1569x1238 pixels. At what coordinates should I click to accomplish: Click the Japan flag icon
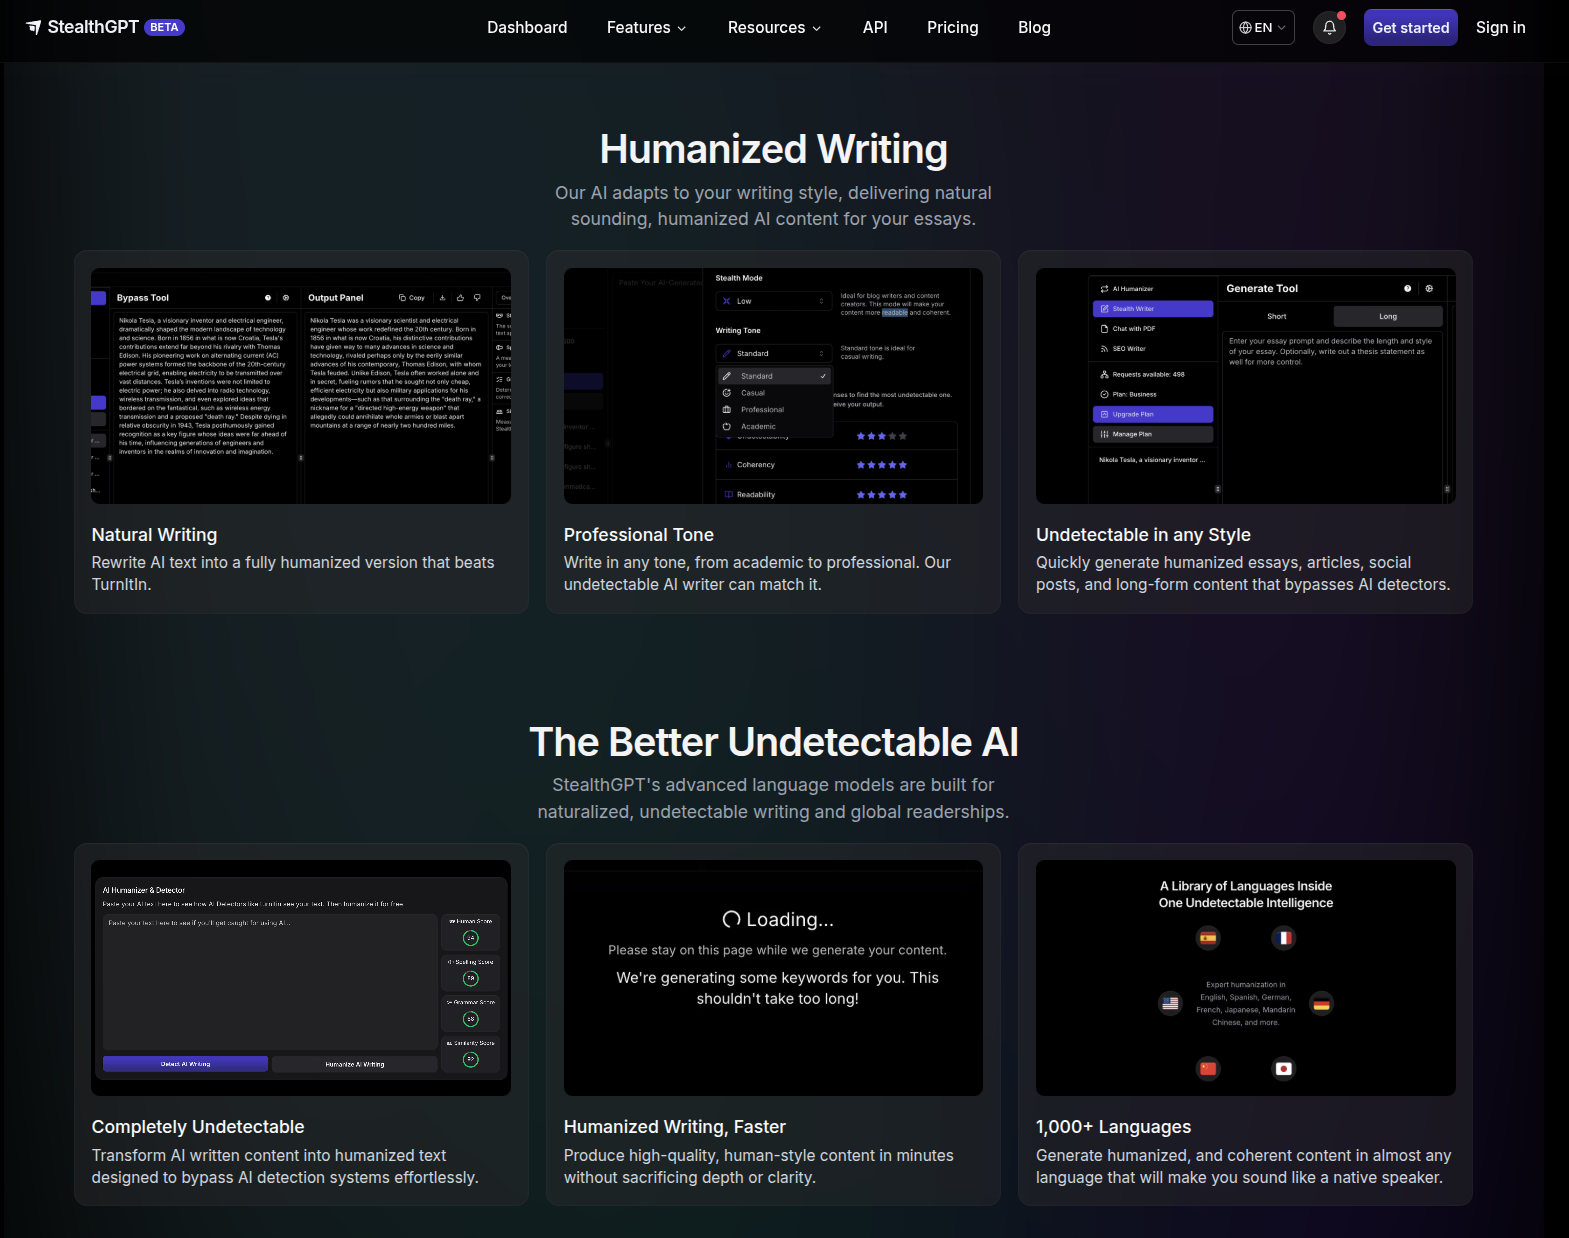[1284, 1069]
